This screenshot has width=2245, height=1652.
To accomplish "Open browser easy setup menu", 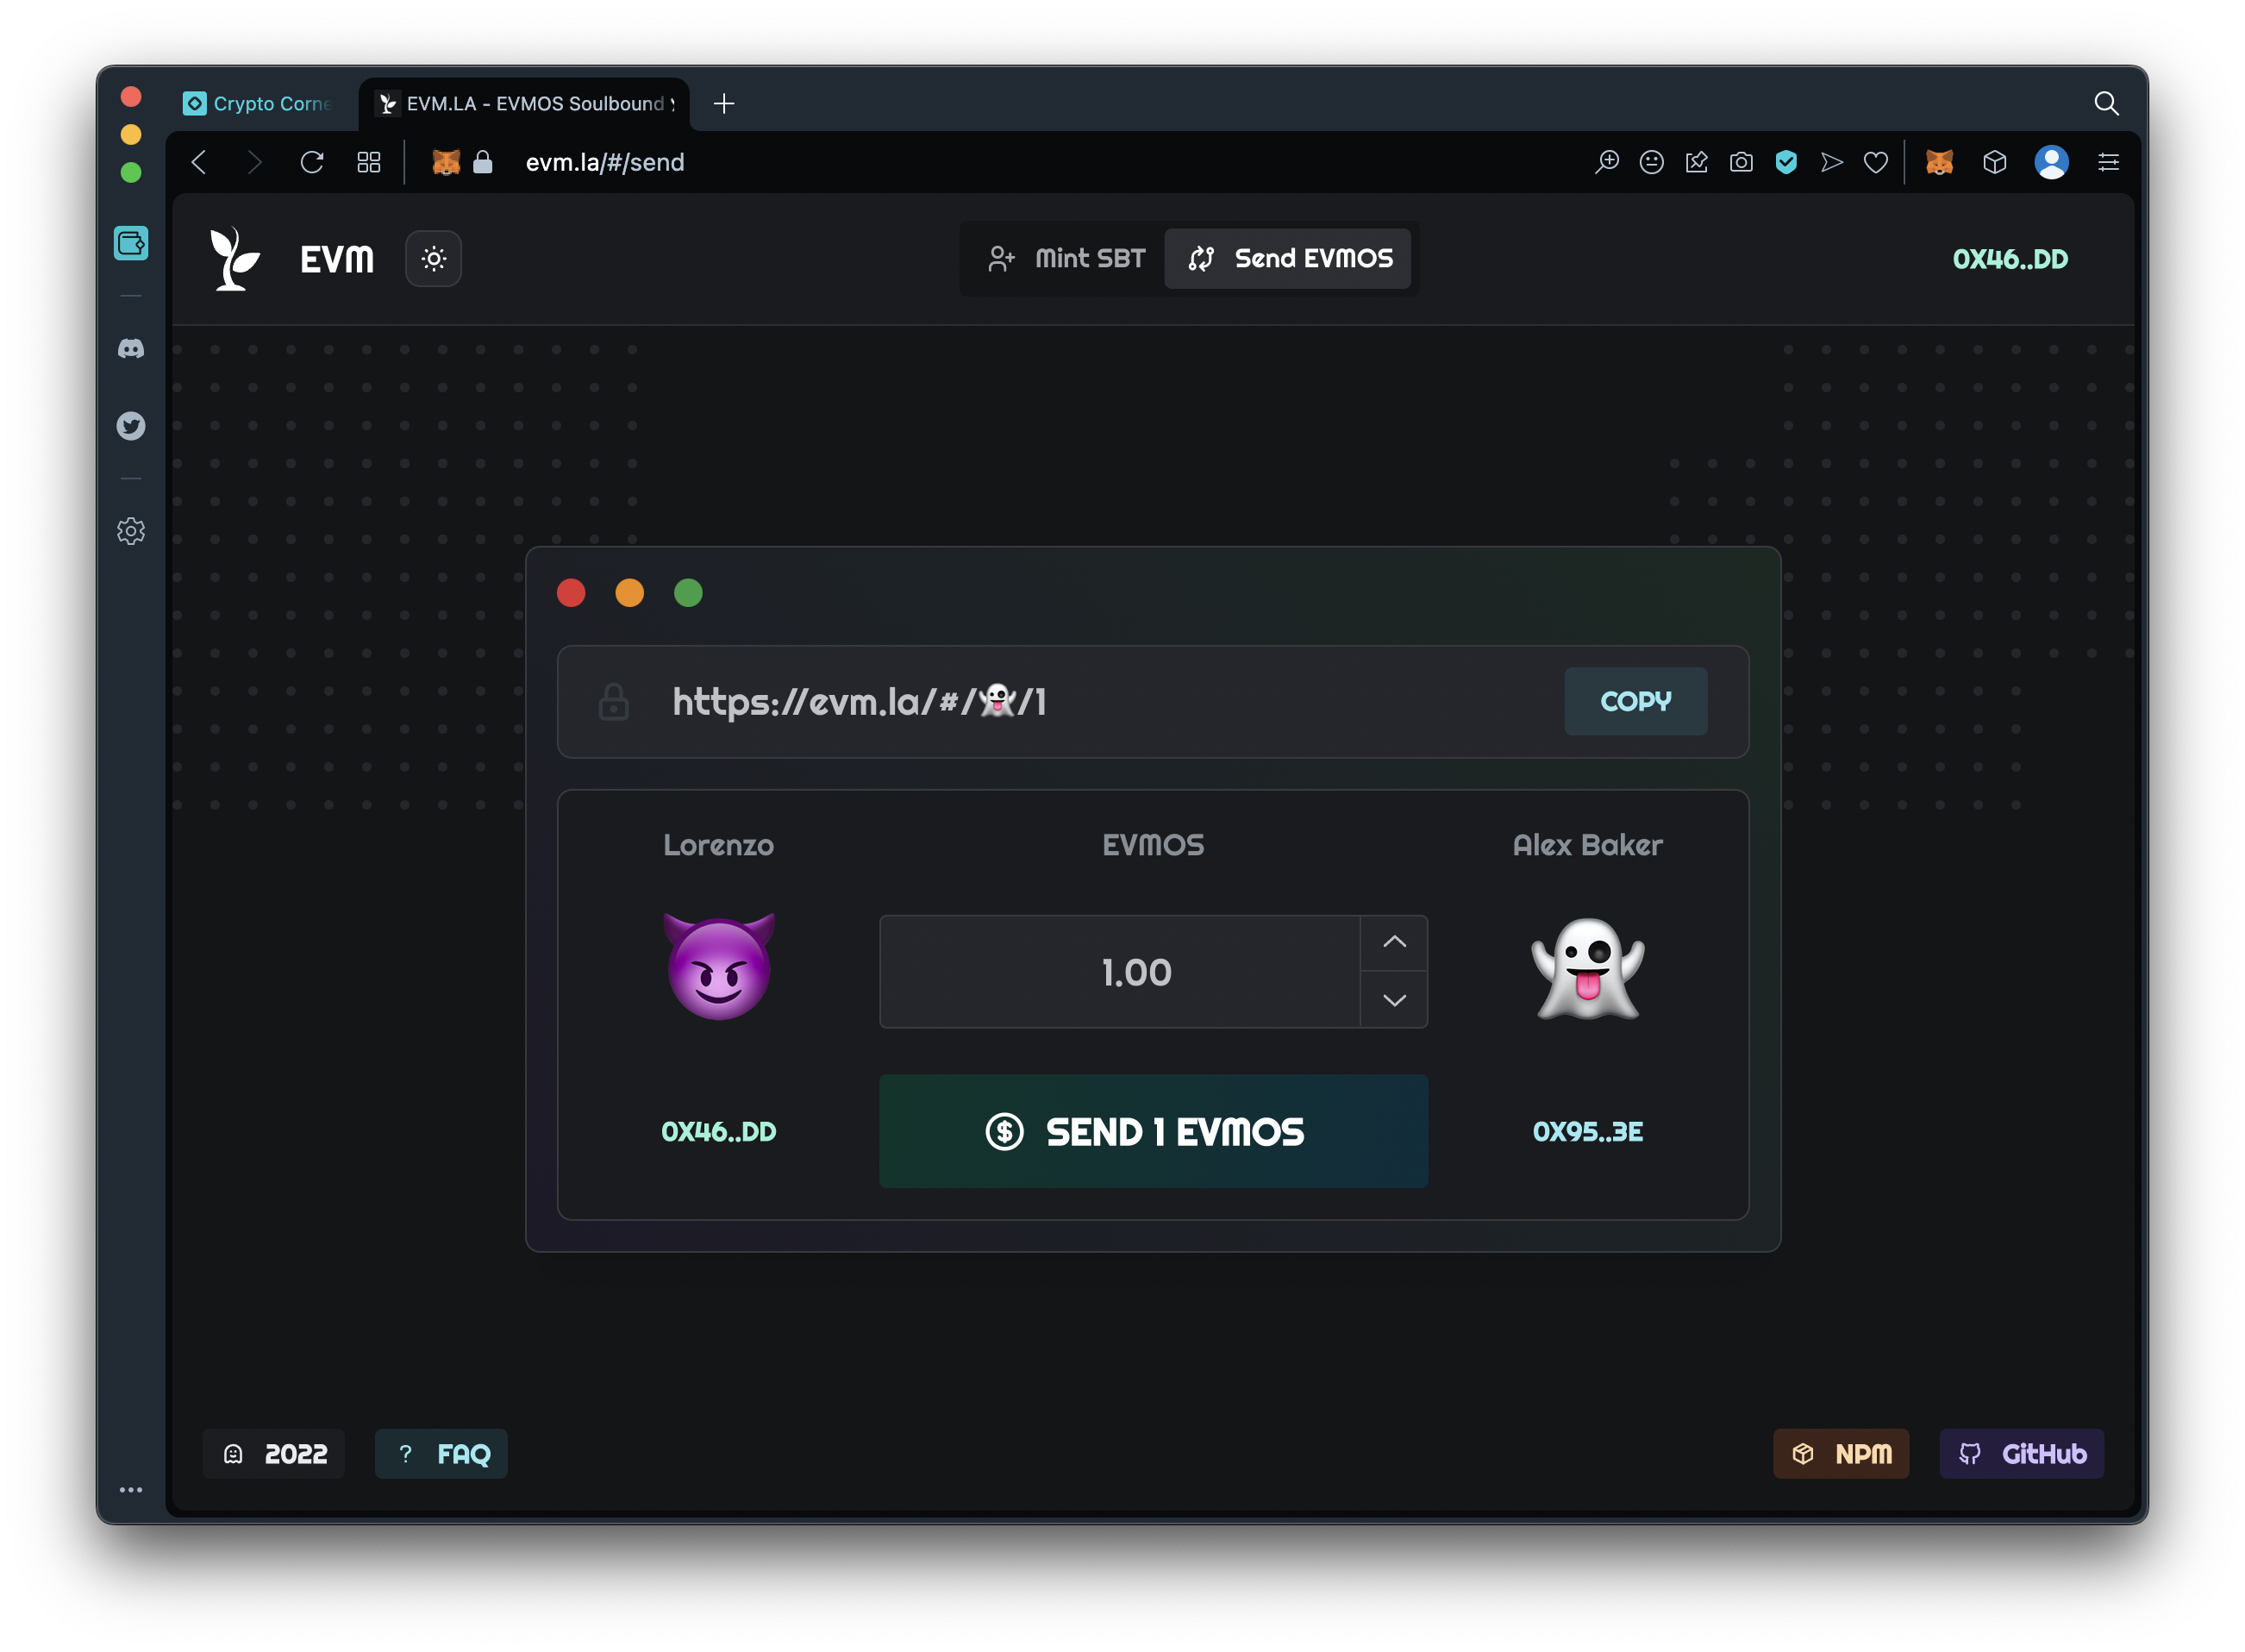I will 2108,162.
